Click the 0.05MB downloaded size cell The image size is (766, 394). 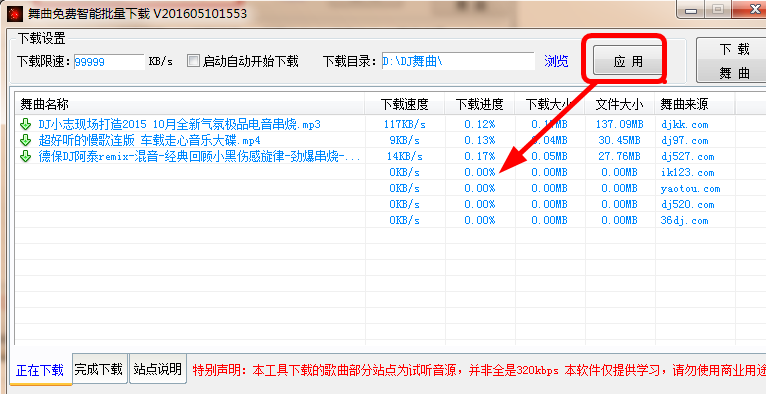click(x=549, y=157)
